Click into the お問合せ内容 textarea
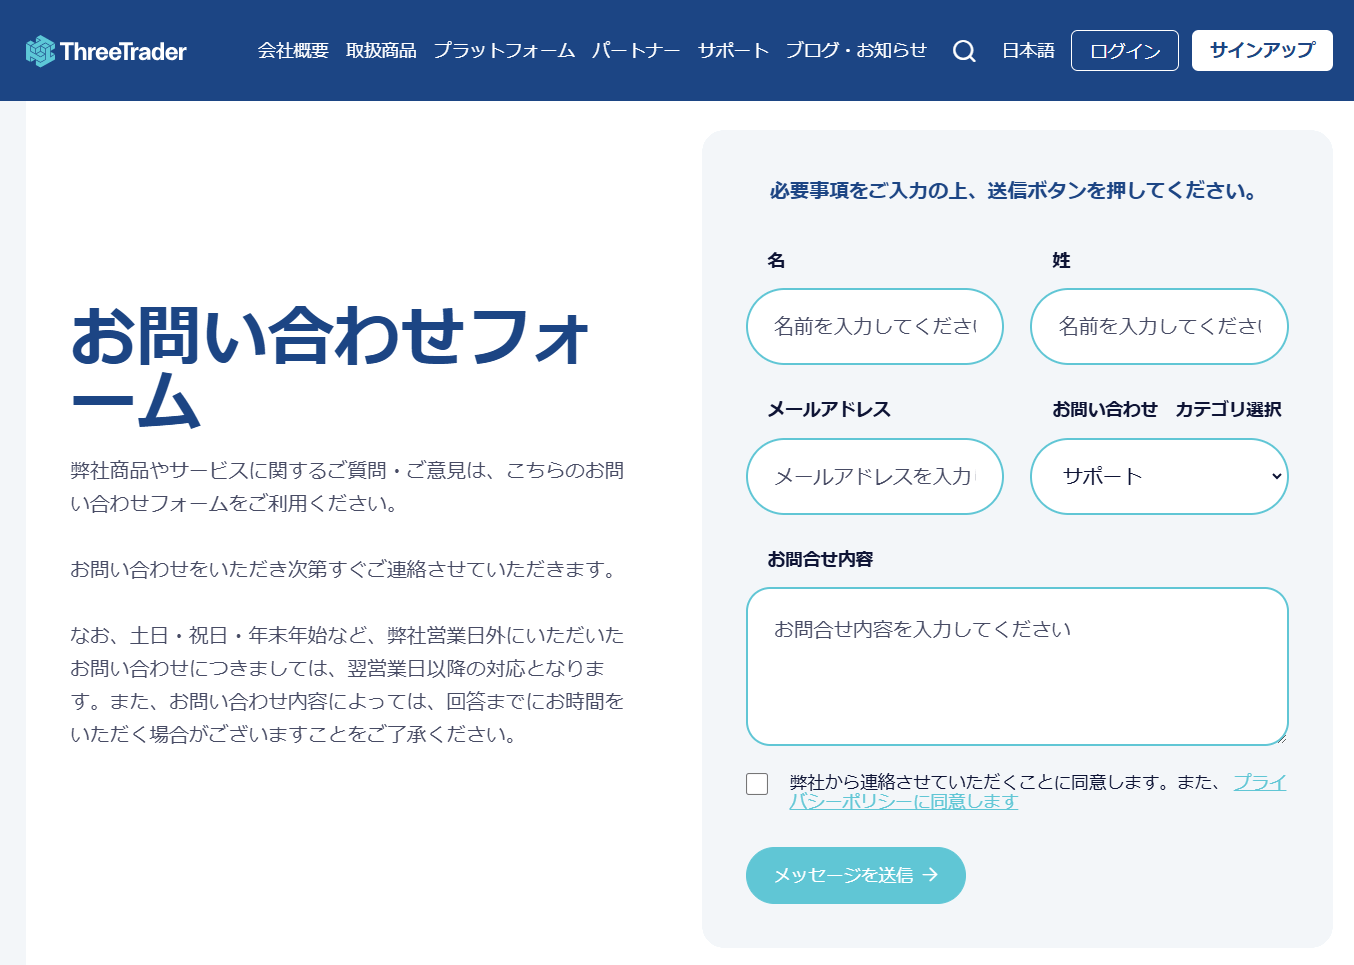Screen dimensions: 1354x965 click(x=1017, y=666)
